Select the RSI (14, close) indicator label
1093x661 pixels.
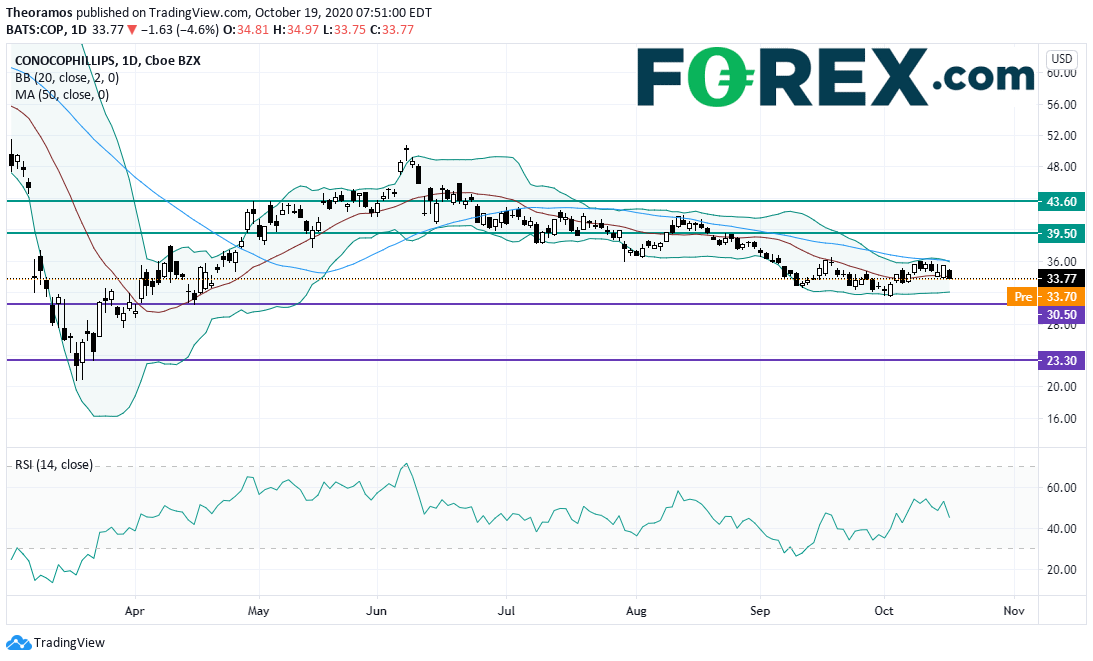(54, 464)
